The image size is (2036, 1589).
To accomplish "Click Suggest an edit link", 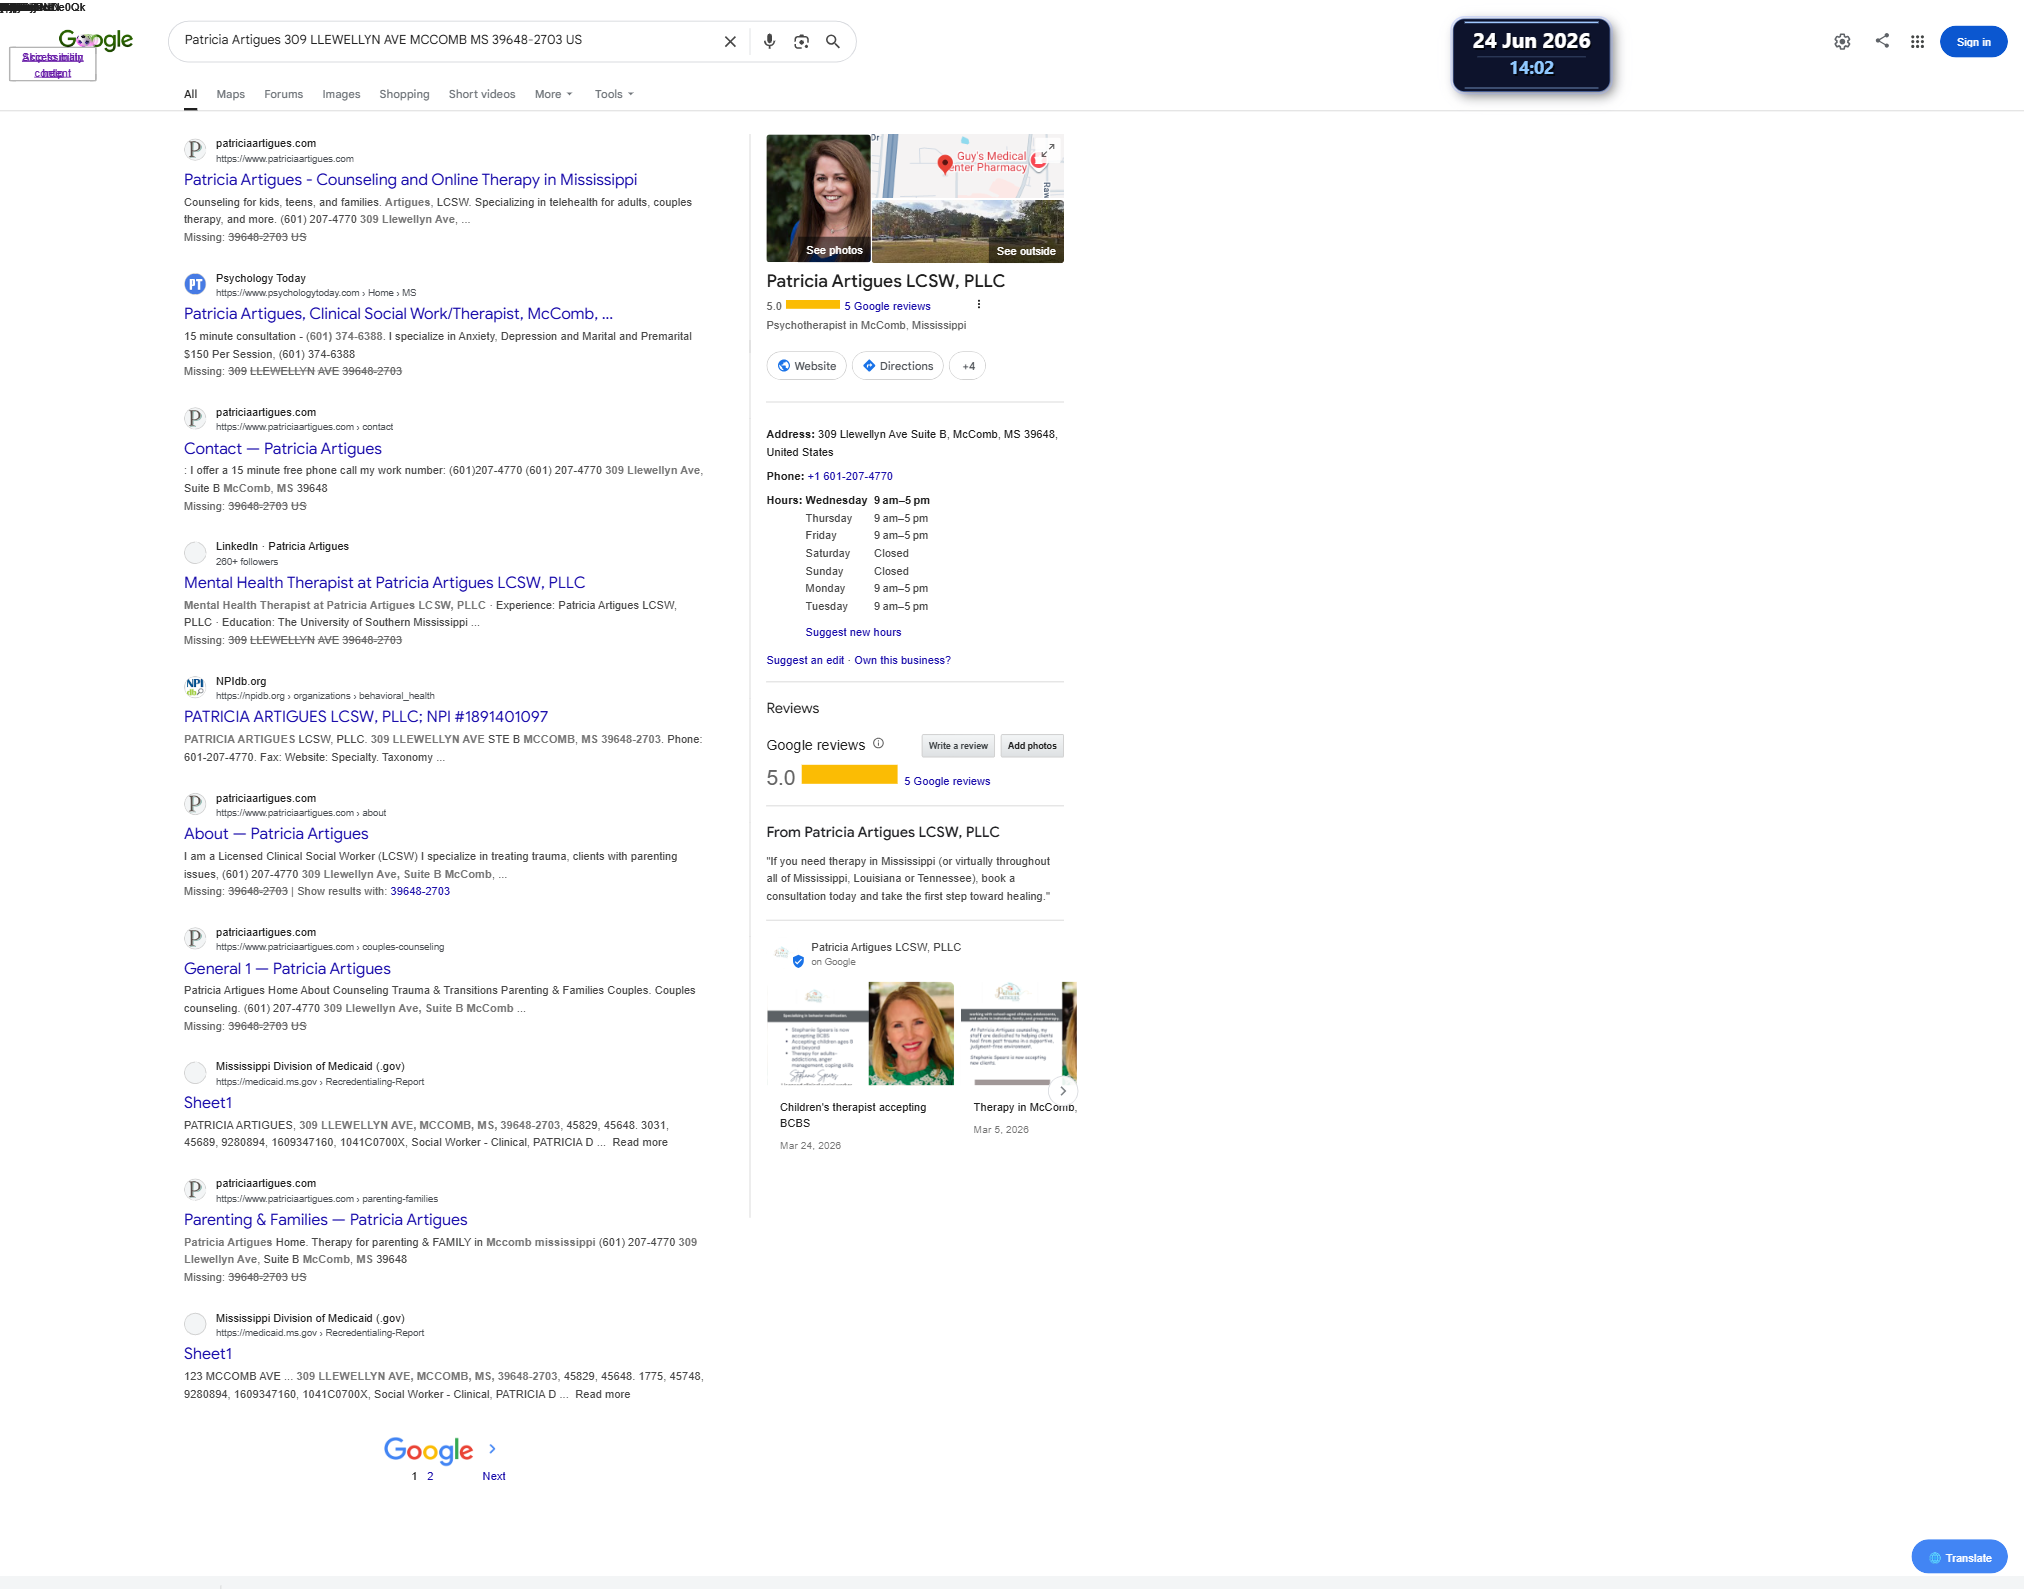I will point(805,660).
